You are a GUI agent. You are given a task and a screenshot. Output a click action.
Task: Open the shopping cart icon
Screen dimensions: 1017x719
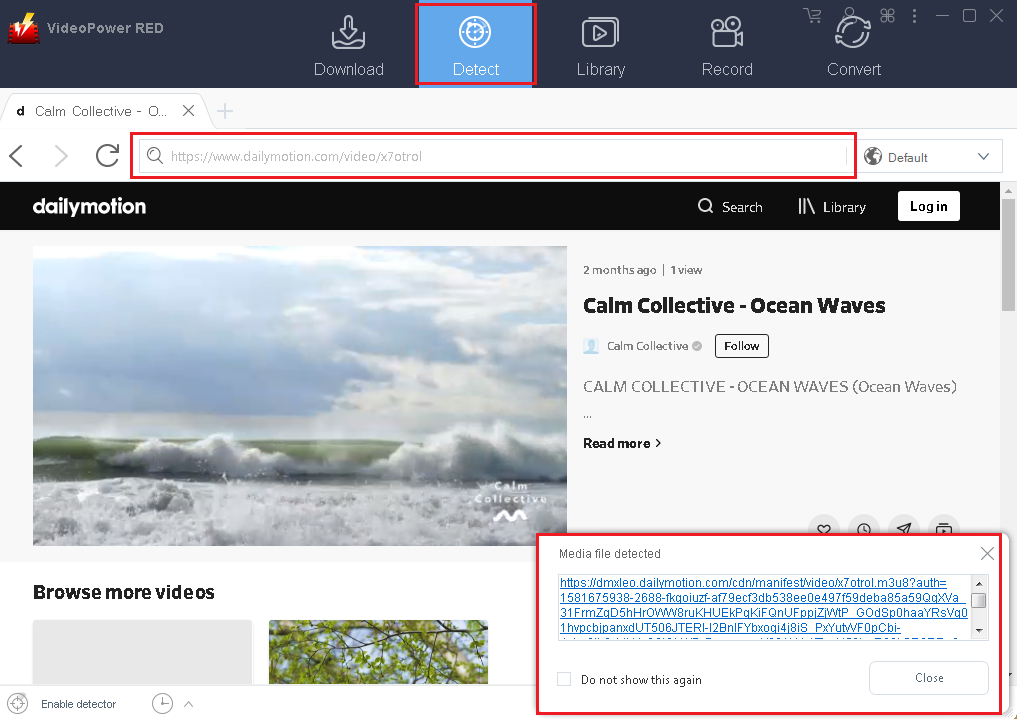pyautogui.click(x=812, y=15)
